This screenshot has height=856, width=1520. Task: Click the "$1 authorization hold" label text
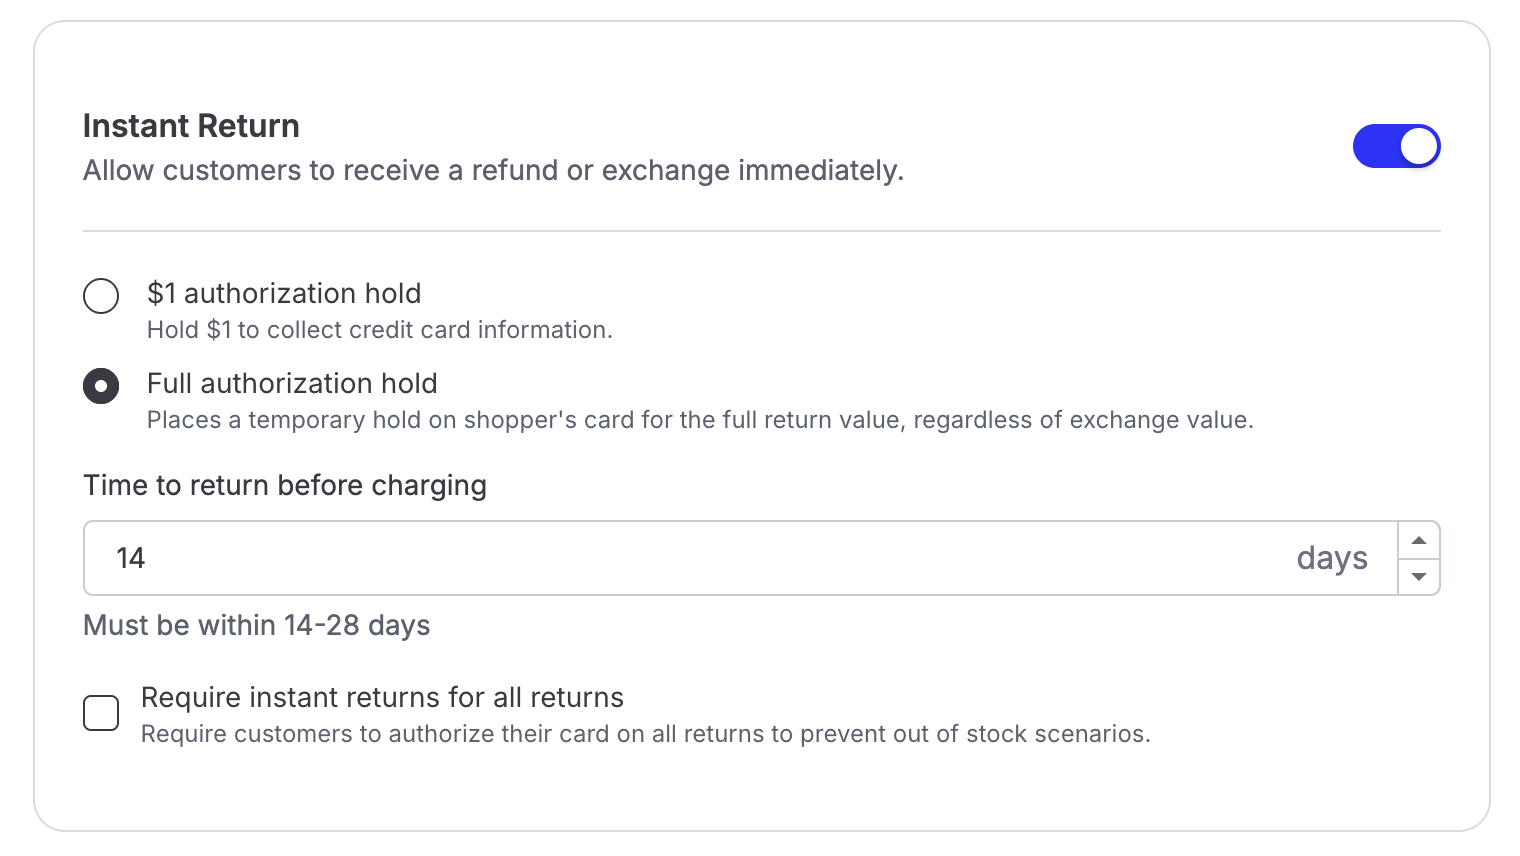tap(284, 293)
